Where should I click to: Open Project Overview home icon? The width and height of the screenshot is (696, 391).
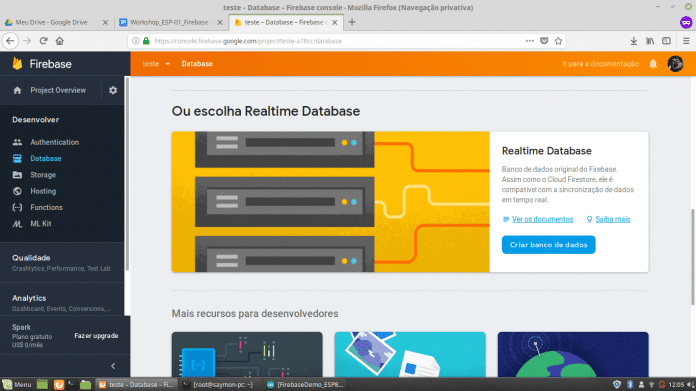pos(17,90)
